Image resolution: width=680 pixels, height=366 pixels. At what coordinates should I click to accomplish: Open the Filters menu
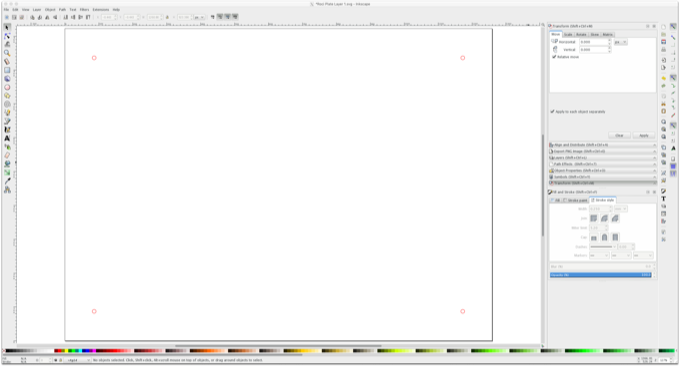coord(84,10)
